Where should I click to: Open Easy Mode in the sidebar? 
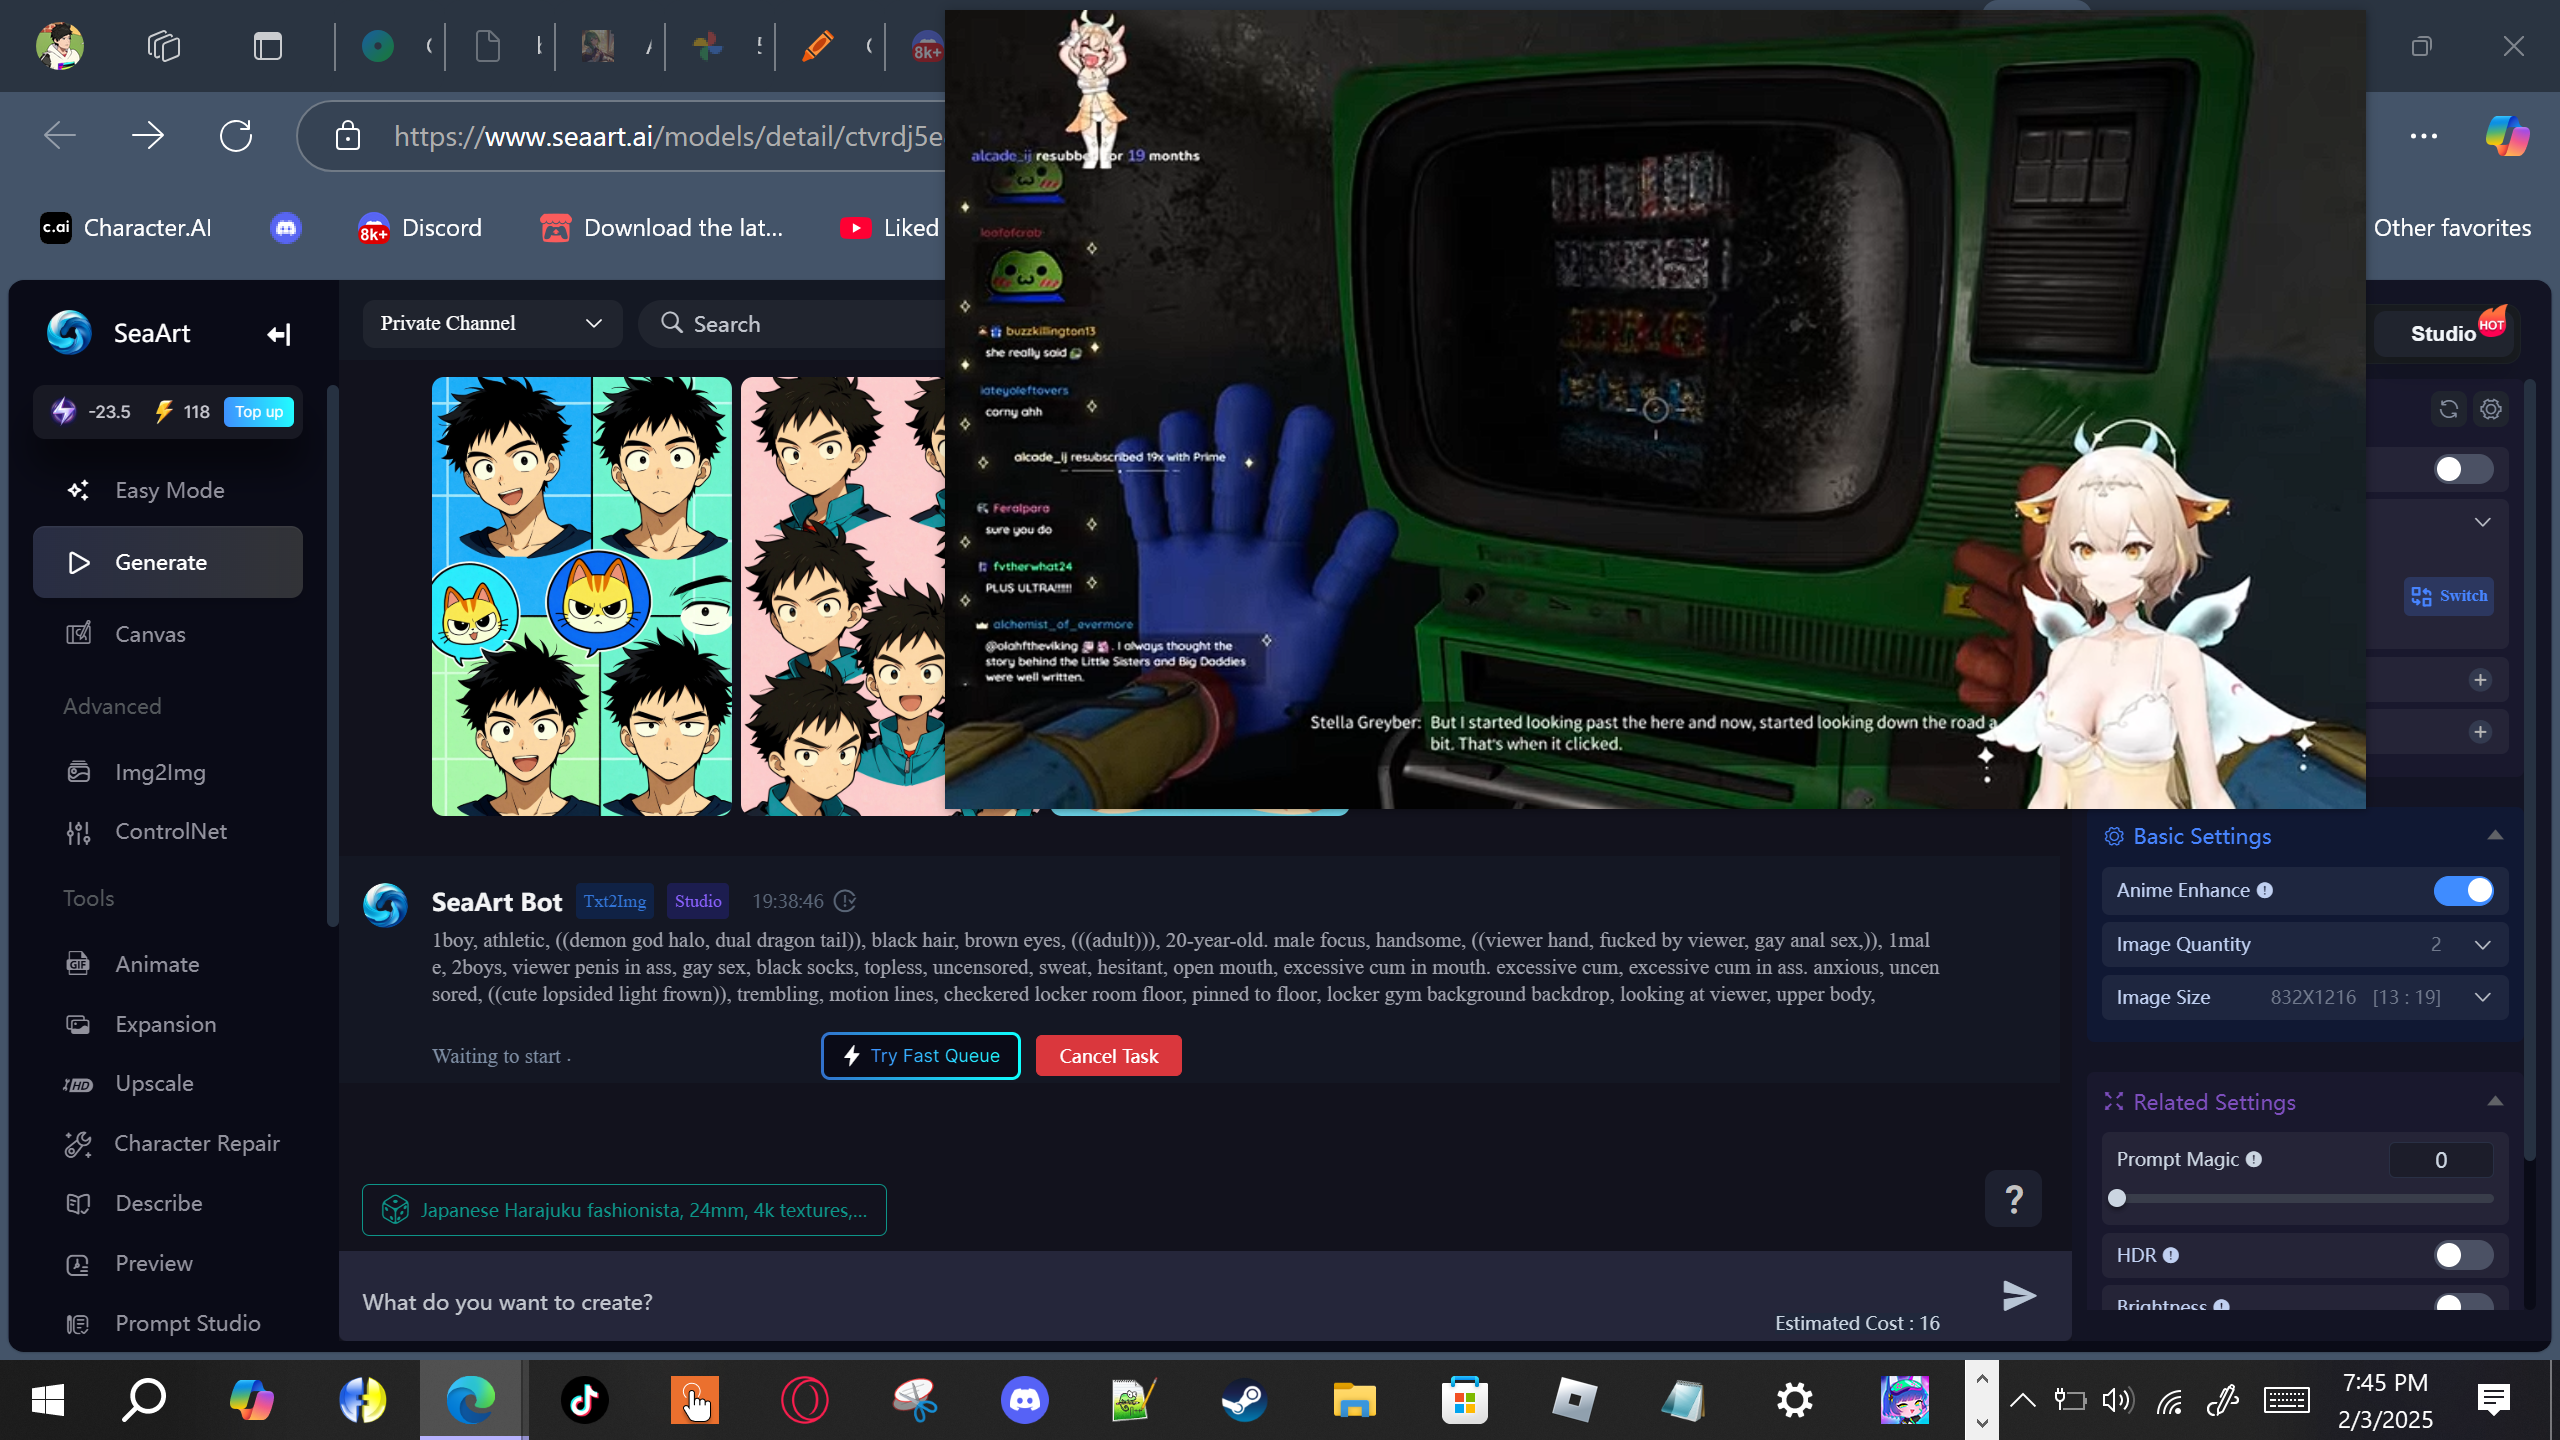pos(168,490)
